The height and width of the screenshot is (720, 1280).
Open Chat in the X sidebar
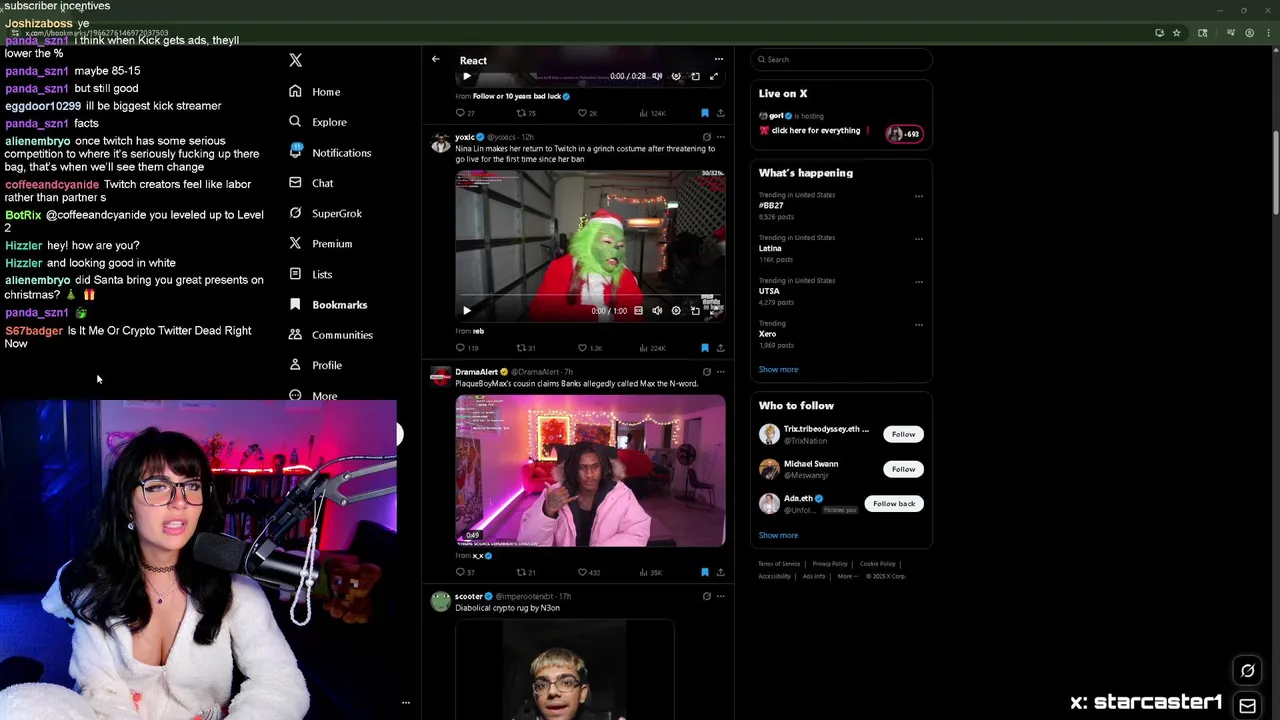pos(310,183)
